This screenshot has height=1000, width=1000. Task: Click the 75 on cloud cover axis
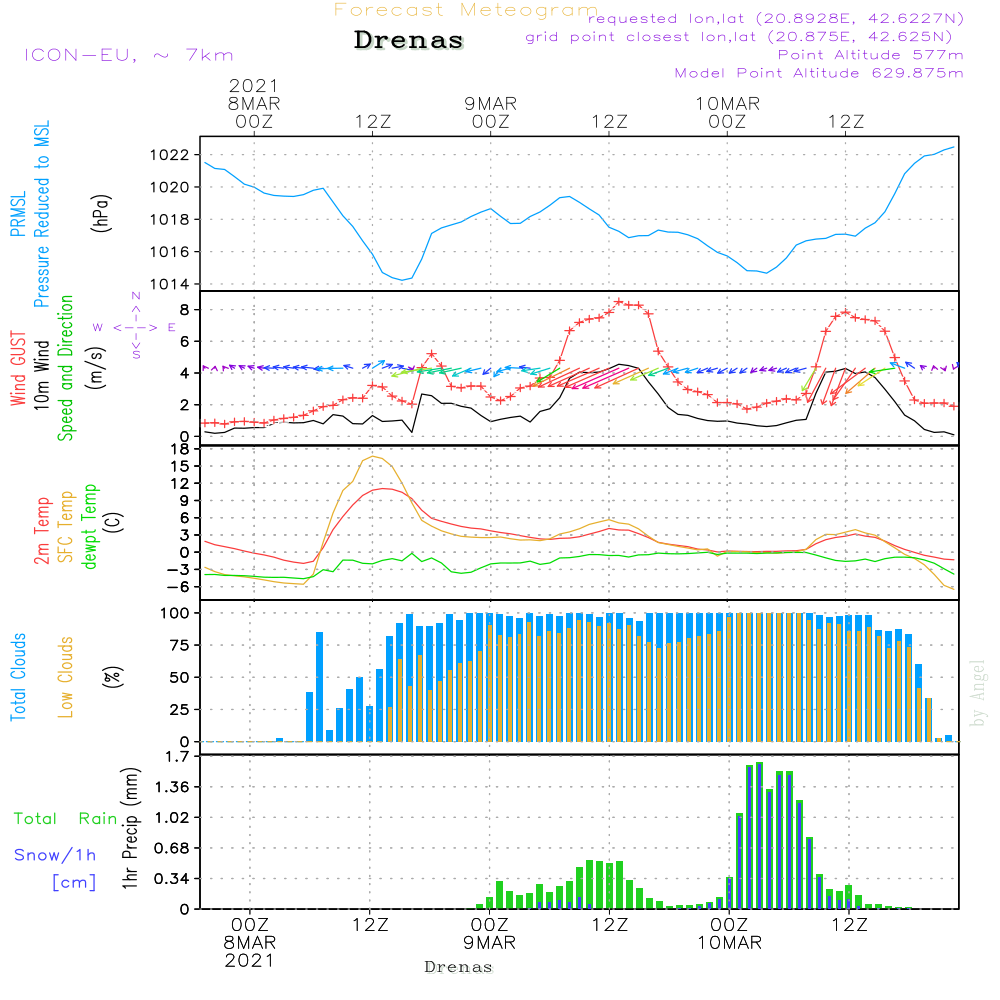180,645
